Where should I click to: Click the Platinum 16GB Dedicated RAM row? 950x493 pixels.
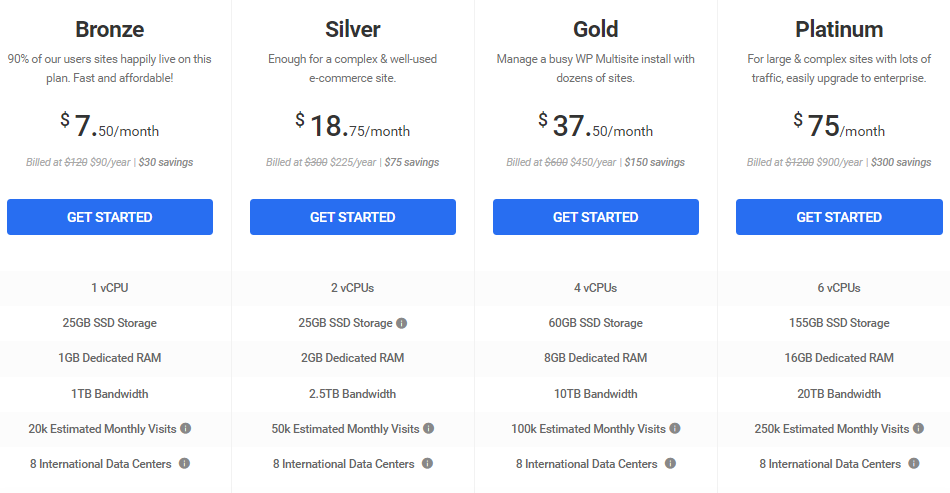(x=839, y=358)
